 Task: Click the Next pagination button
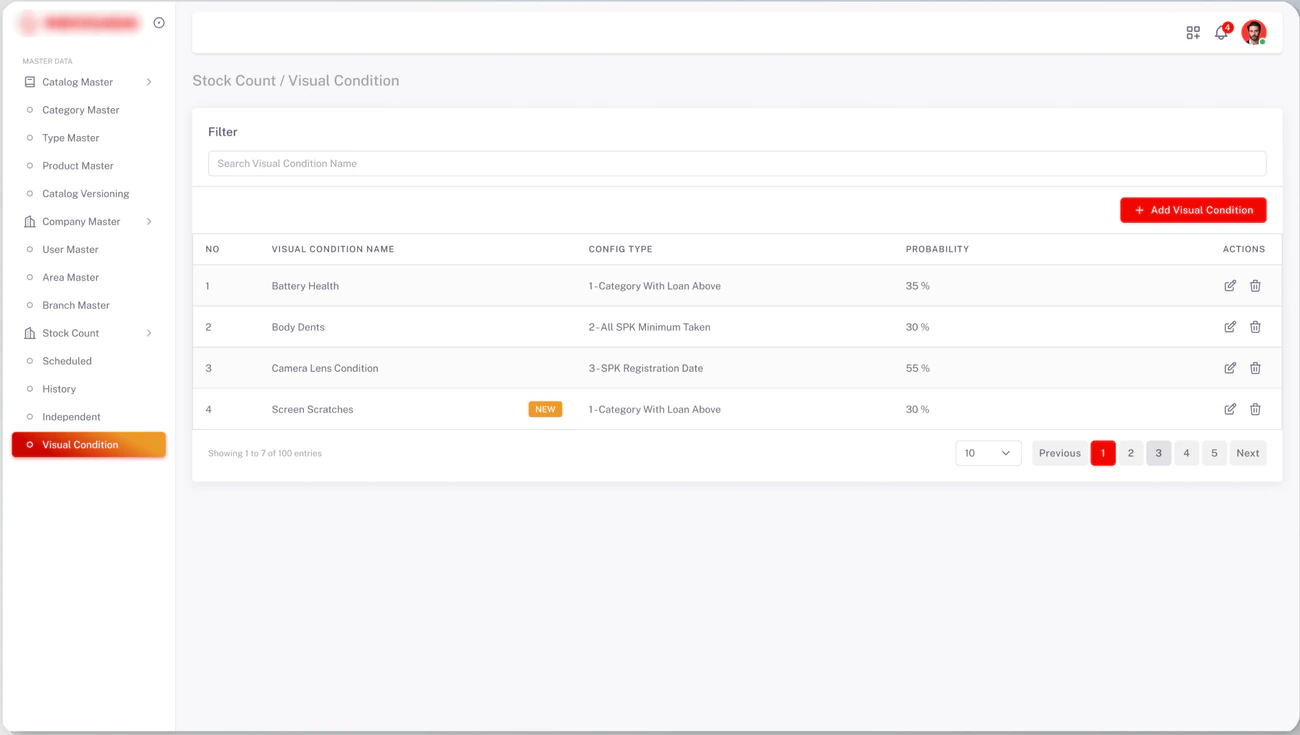1248,453
